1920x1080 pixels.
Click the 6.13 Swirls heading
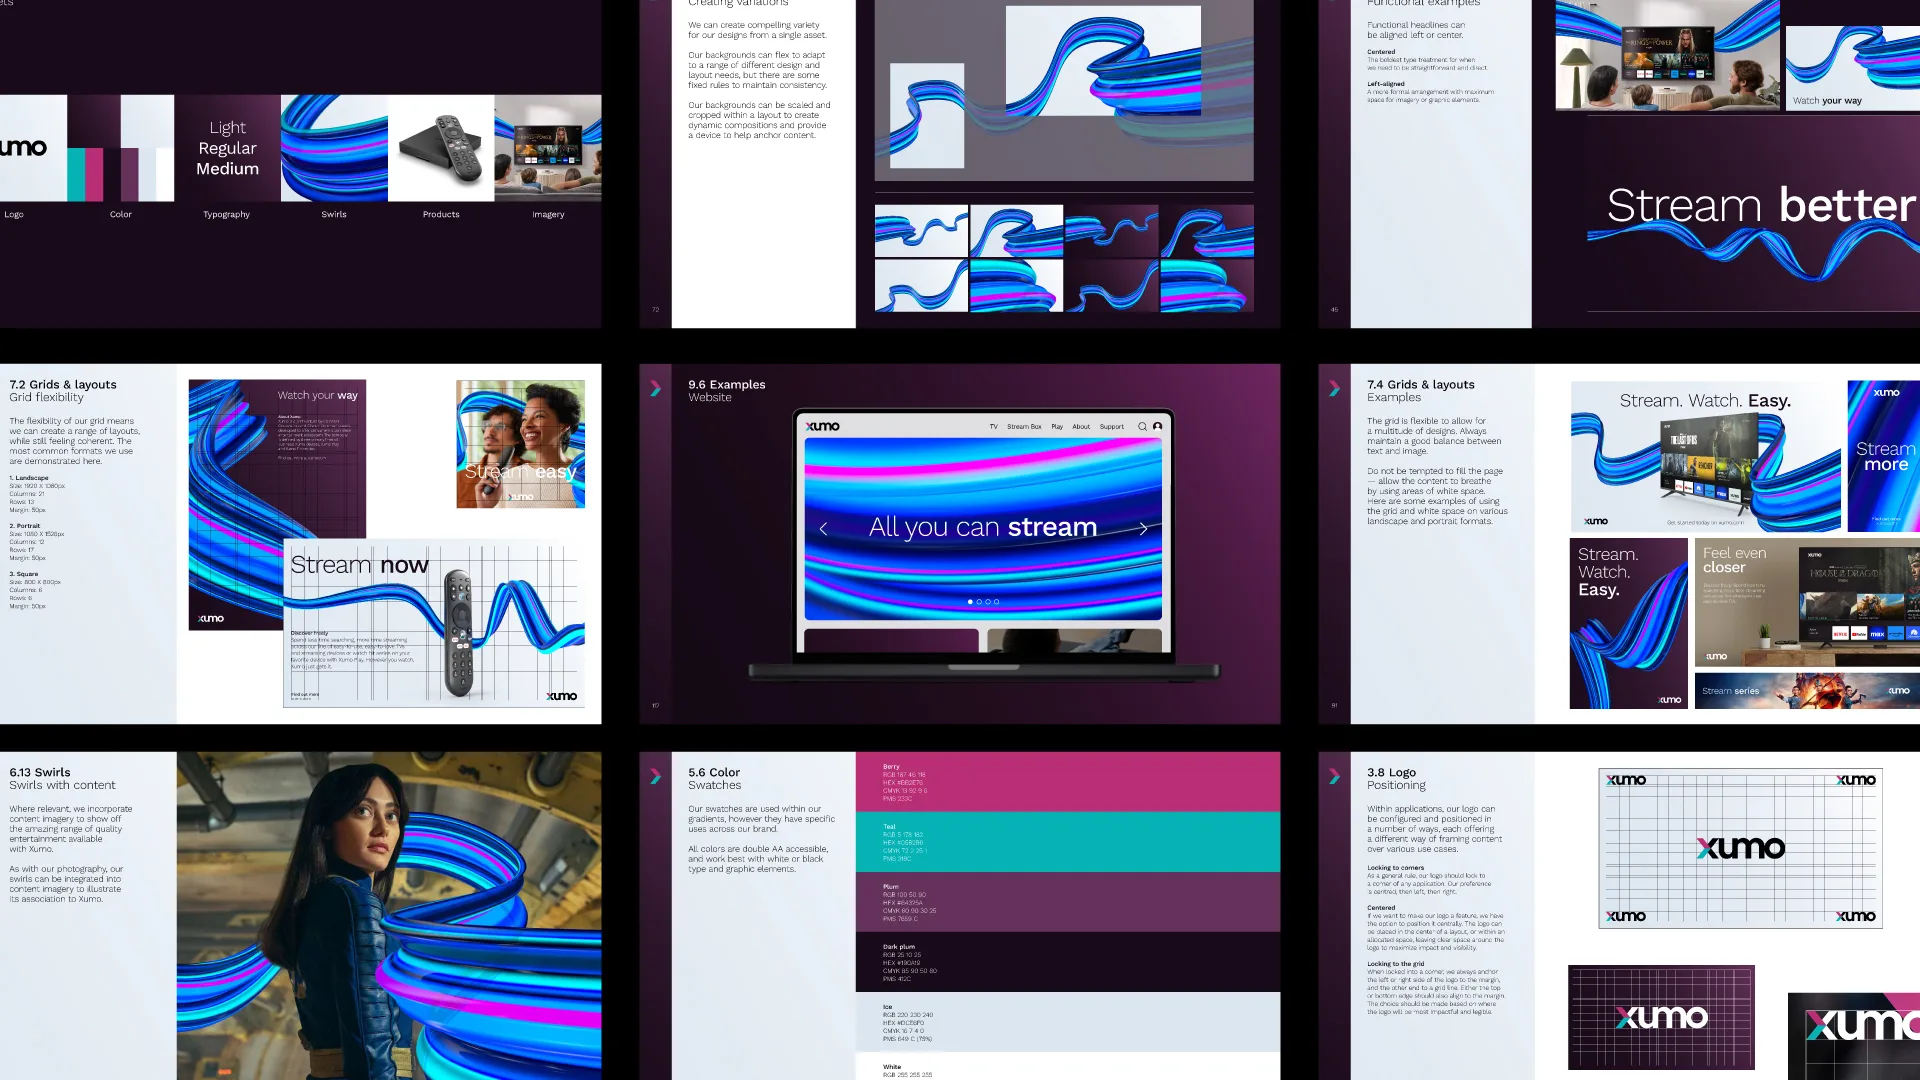40,772
